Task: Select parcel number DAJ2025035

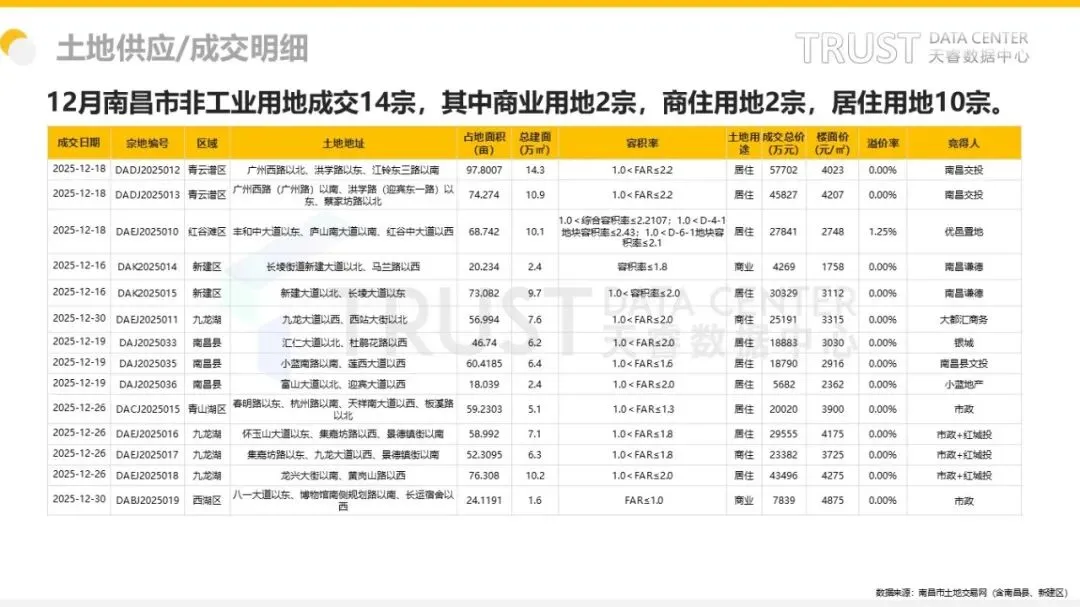Action: pos(147,363)
